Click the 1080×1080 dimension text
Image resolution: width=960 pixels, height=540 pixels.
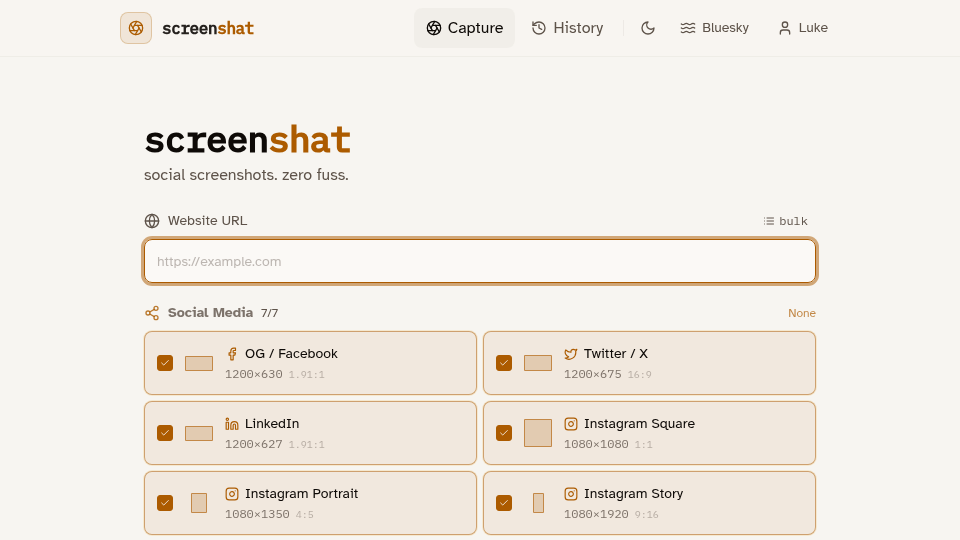click(x=596, y=444)
